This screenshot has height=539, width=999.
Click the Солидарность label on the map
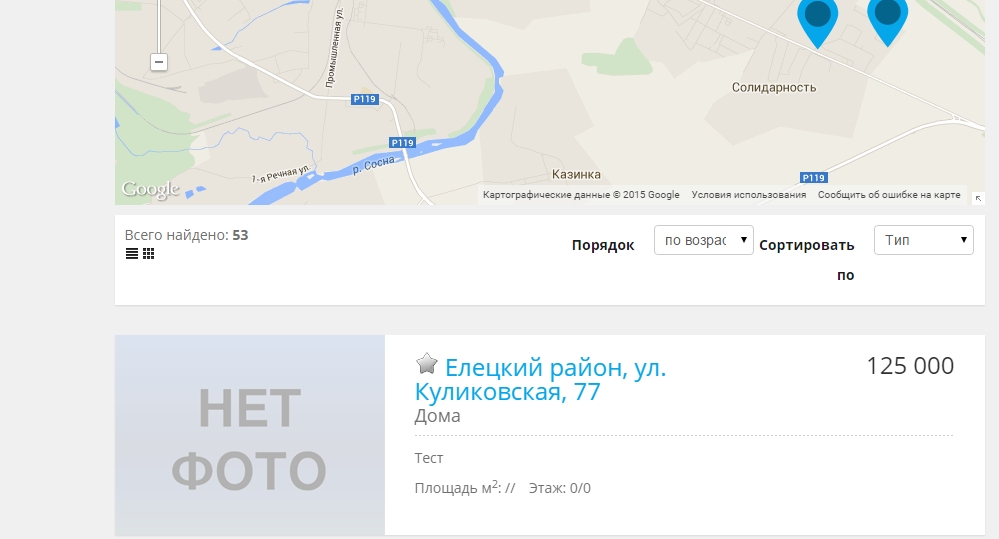point(773,87)
